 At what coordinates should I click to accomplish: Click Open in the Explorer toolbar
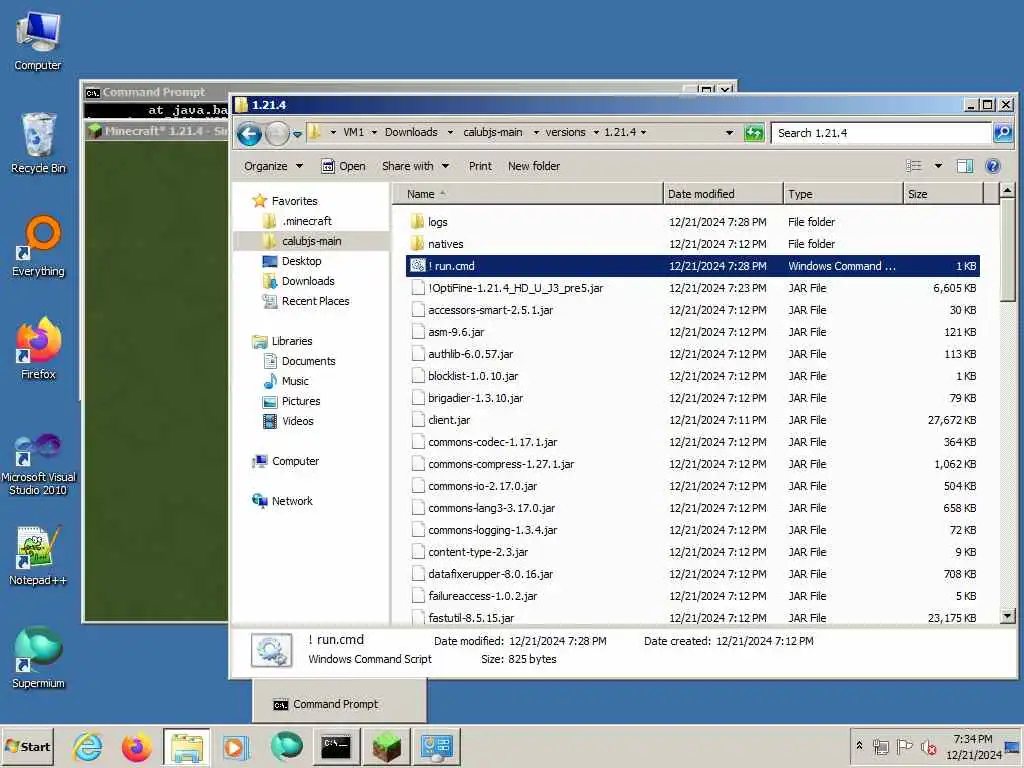coord(343,166)
